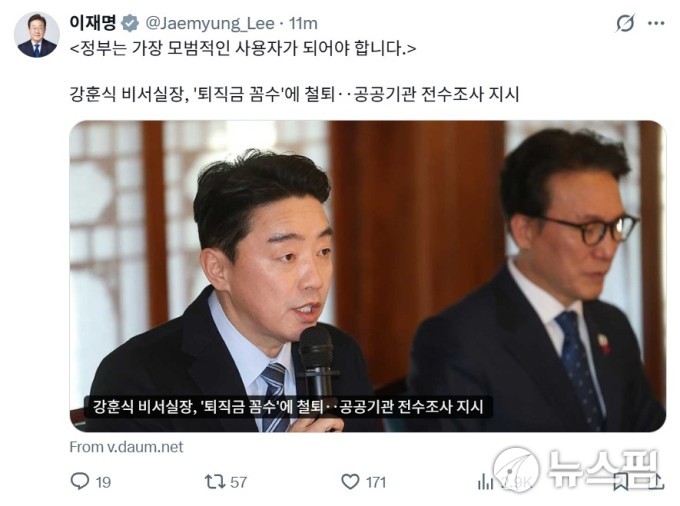Click the share upload icon
Image resolution: width=680 pixels, height=506 pixels.
[x=657, y=481]
